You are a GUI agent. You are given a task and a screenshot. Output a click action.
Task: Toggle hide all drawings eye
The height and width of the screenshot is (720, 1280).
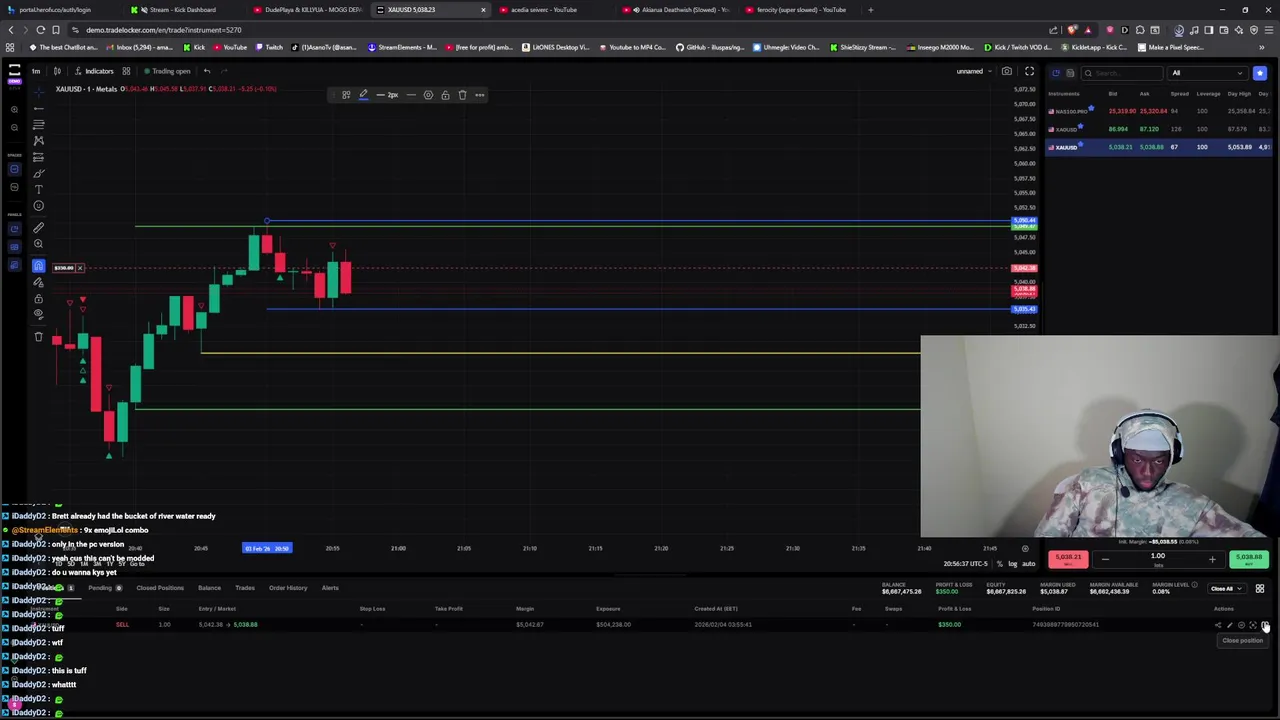tap(39, 315)
